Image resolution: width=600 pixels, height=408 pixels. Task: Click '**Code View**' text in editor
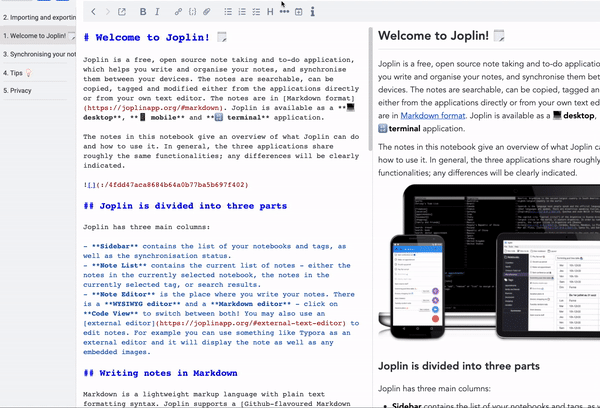pyautogui.click(x=111, y=314)
